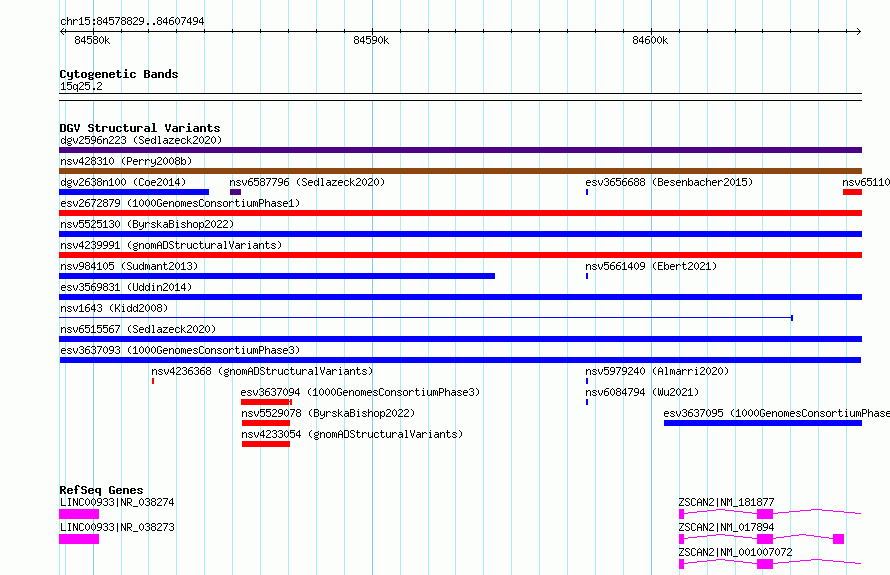This screenshot has width=890, height=575.
Task: Click the small purple nsv6587796 block
Action: pyautogui.click(x=236, y=192)
